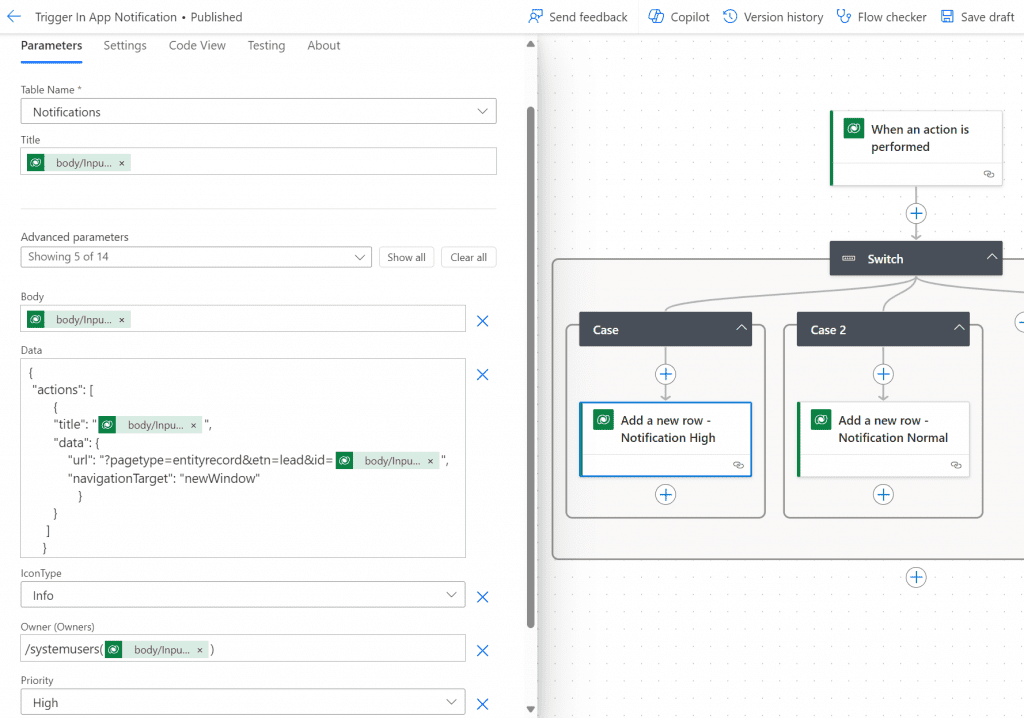Click plus button below the trigger card
This screenshot has width=1024, height=718.
tap(916, 213)
